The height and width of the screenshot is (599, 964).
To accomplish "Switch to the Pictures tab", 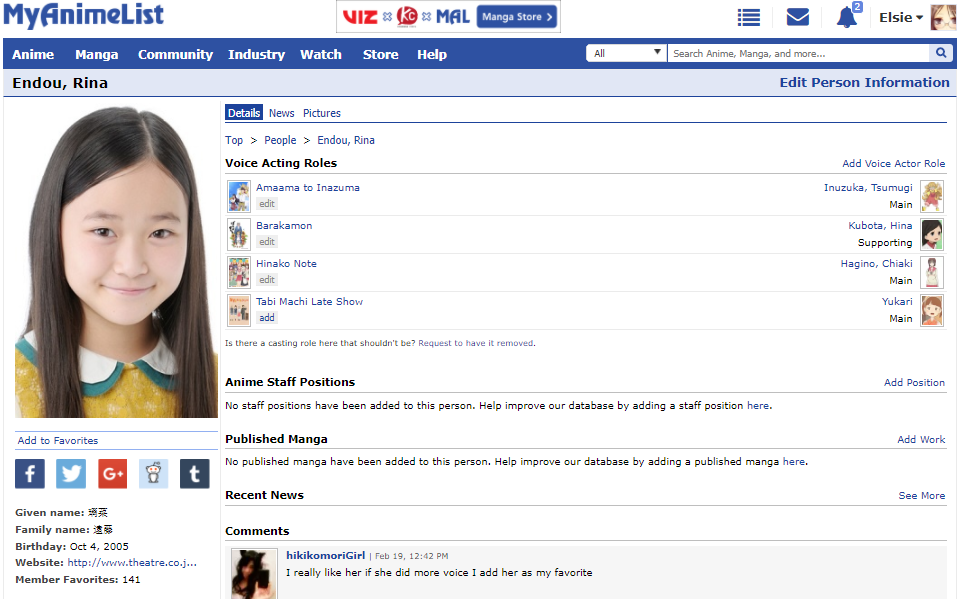I will click(322, 113).
